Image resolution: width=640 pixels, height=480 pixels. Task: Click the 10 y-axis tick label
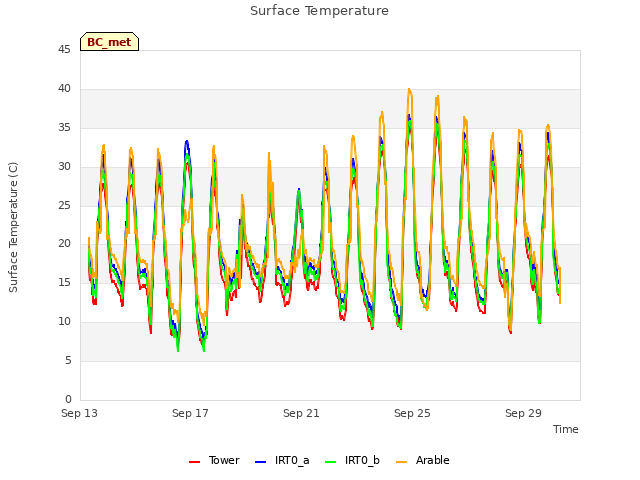coord(64,322)
